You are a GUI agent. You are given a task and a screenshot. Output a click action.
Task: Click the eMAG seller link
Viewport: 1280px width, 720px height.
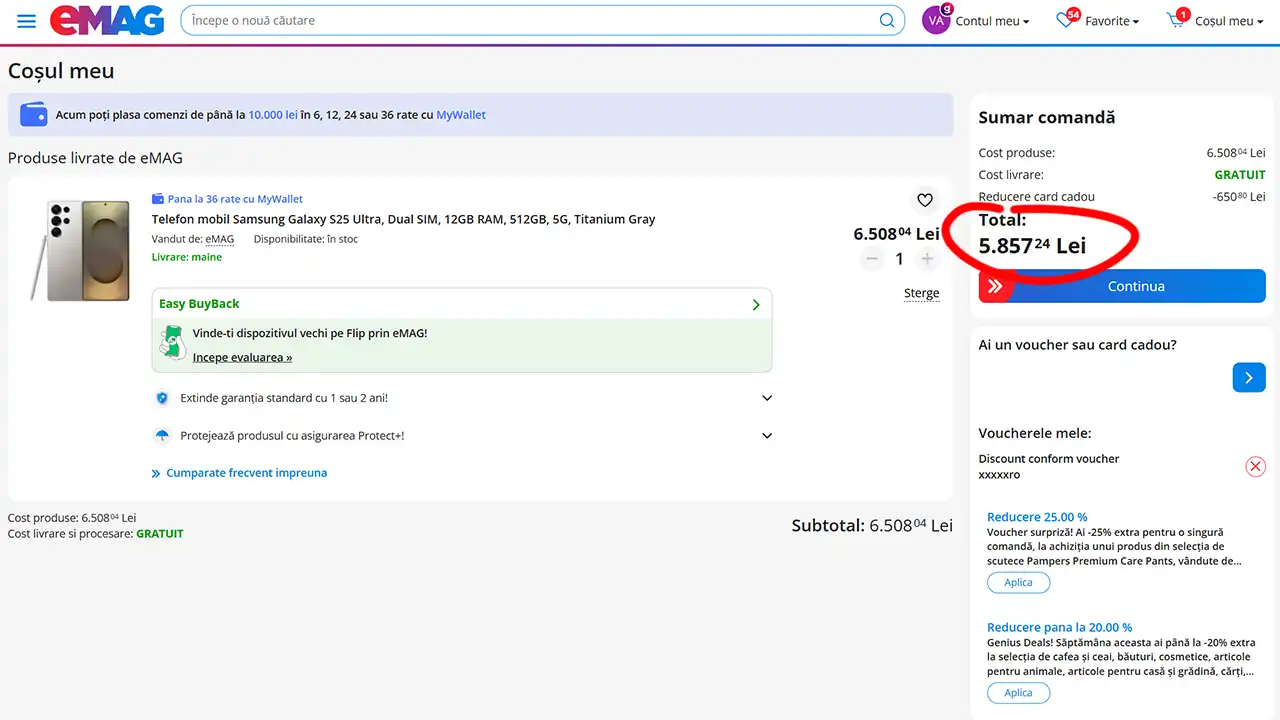click(x=219, y=239)
